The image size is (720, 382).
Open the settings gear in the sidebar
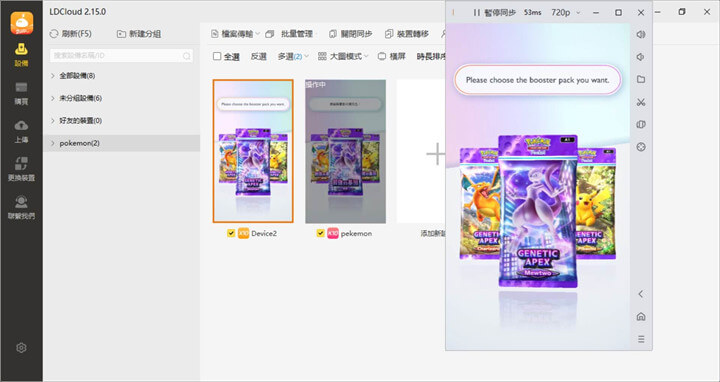click(21, 348)
